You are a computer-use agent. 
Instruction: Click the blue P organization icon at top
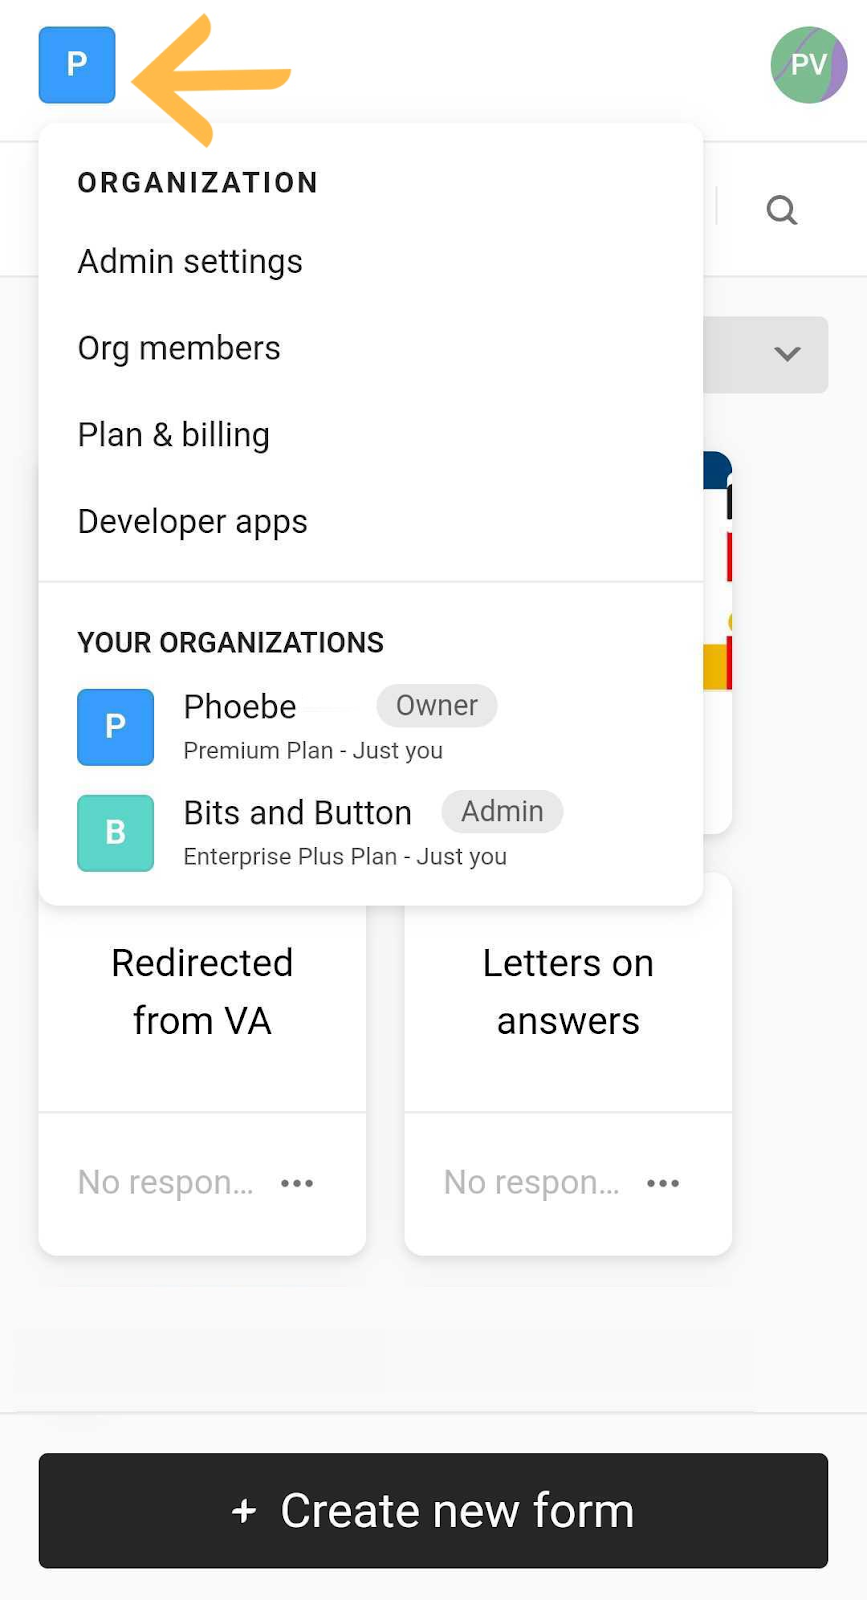point(77,65)
